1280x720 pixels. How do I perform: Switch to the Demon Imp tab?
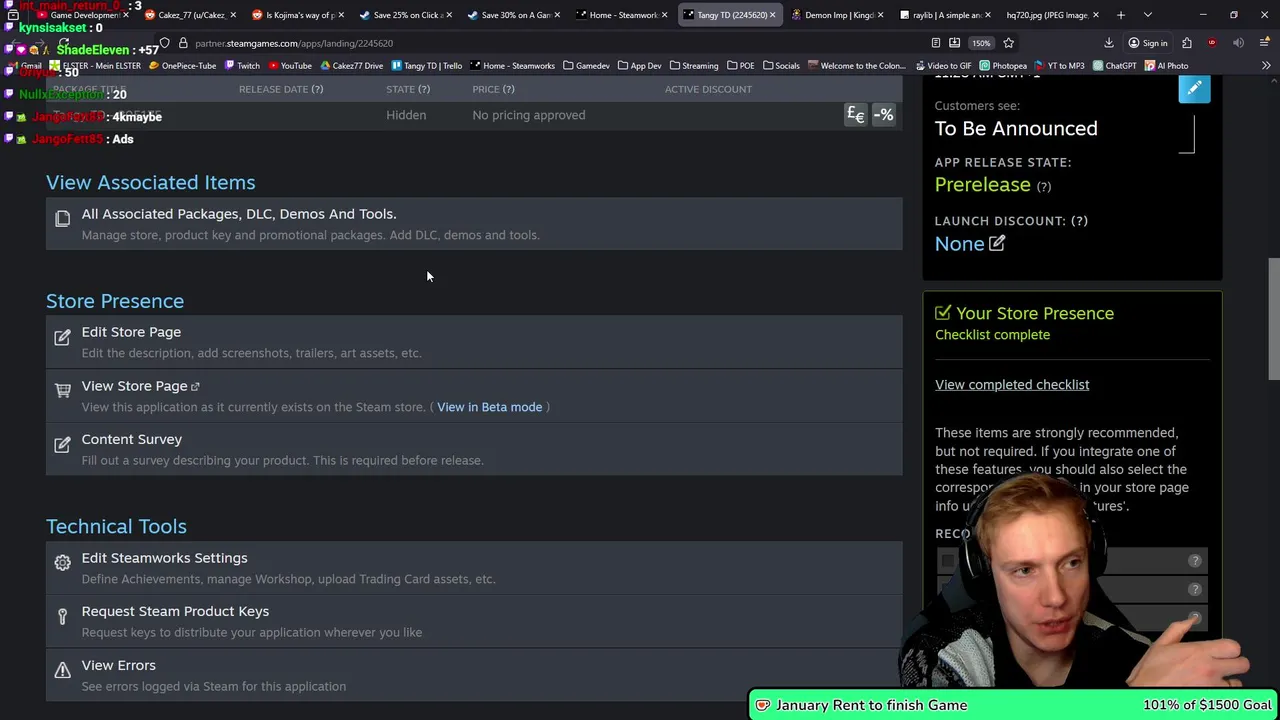point(835,15)
